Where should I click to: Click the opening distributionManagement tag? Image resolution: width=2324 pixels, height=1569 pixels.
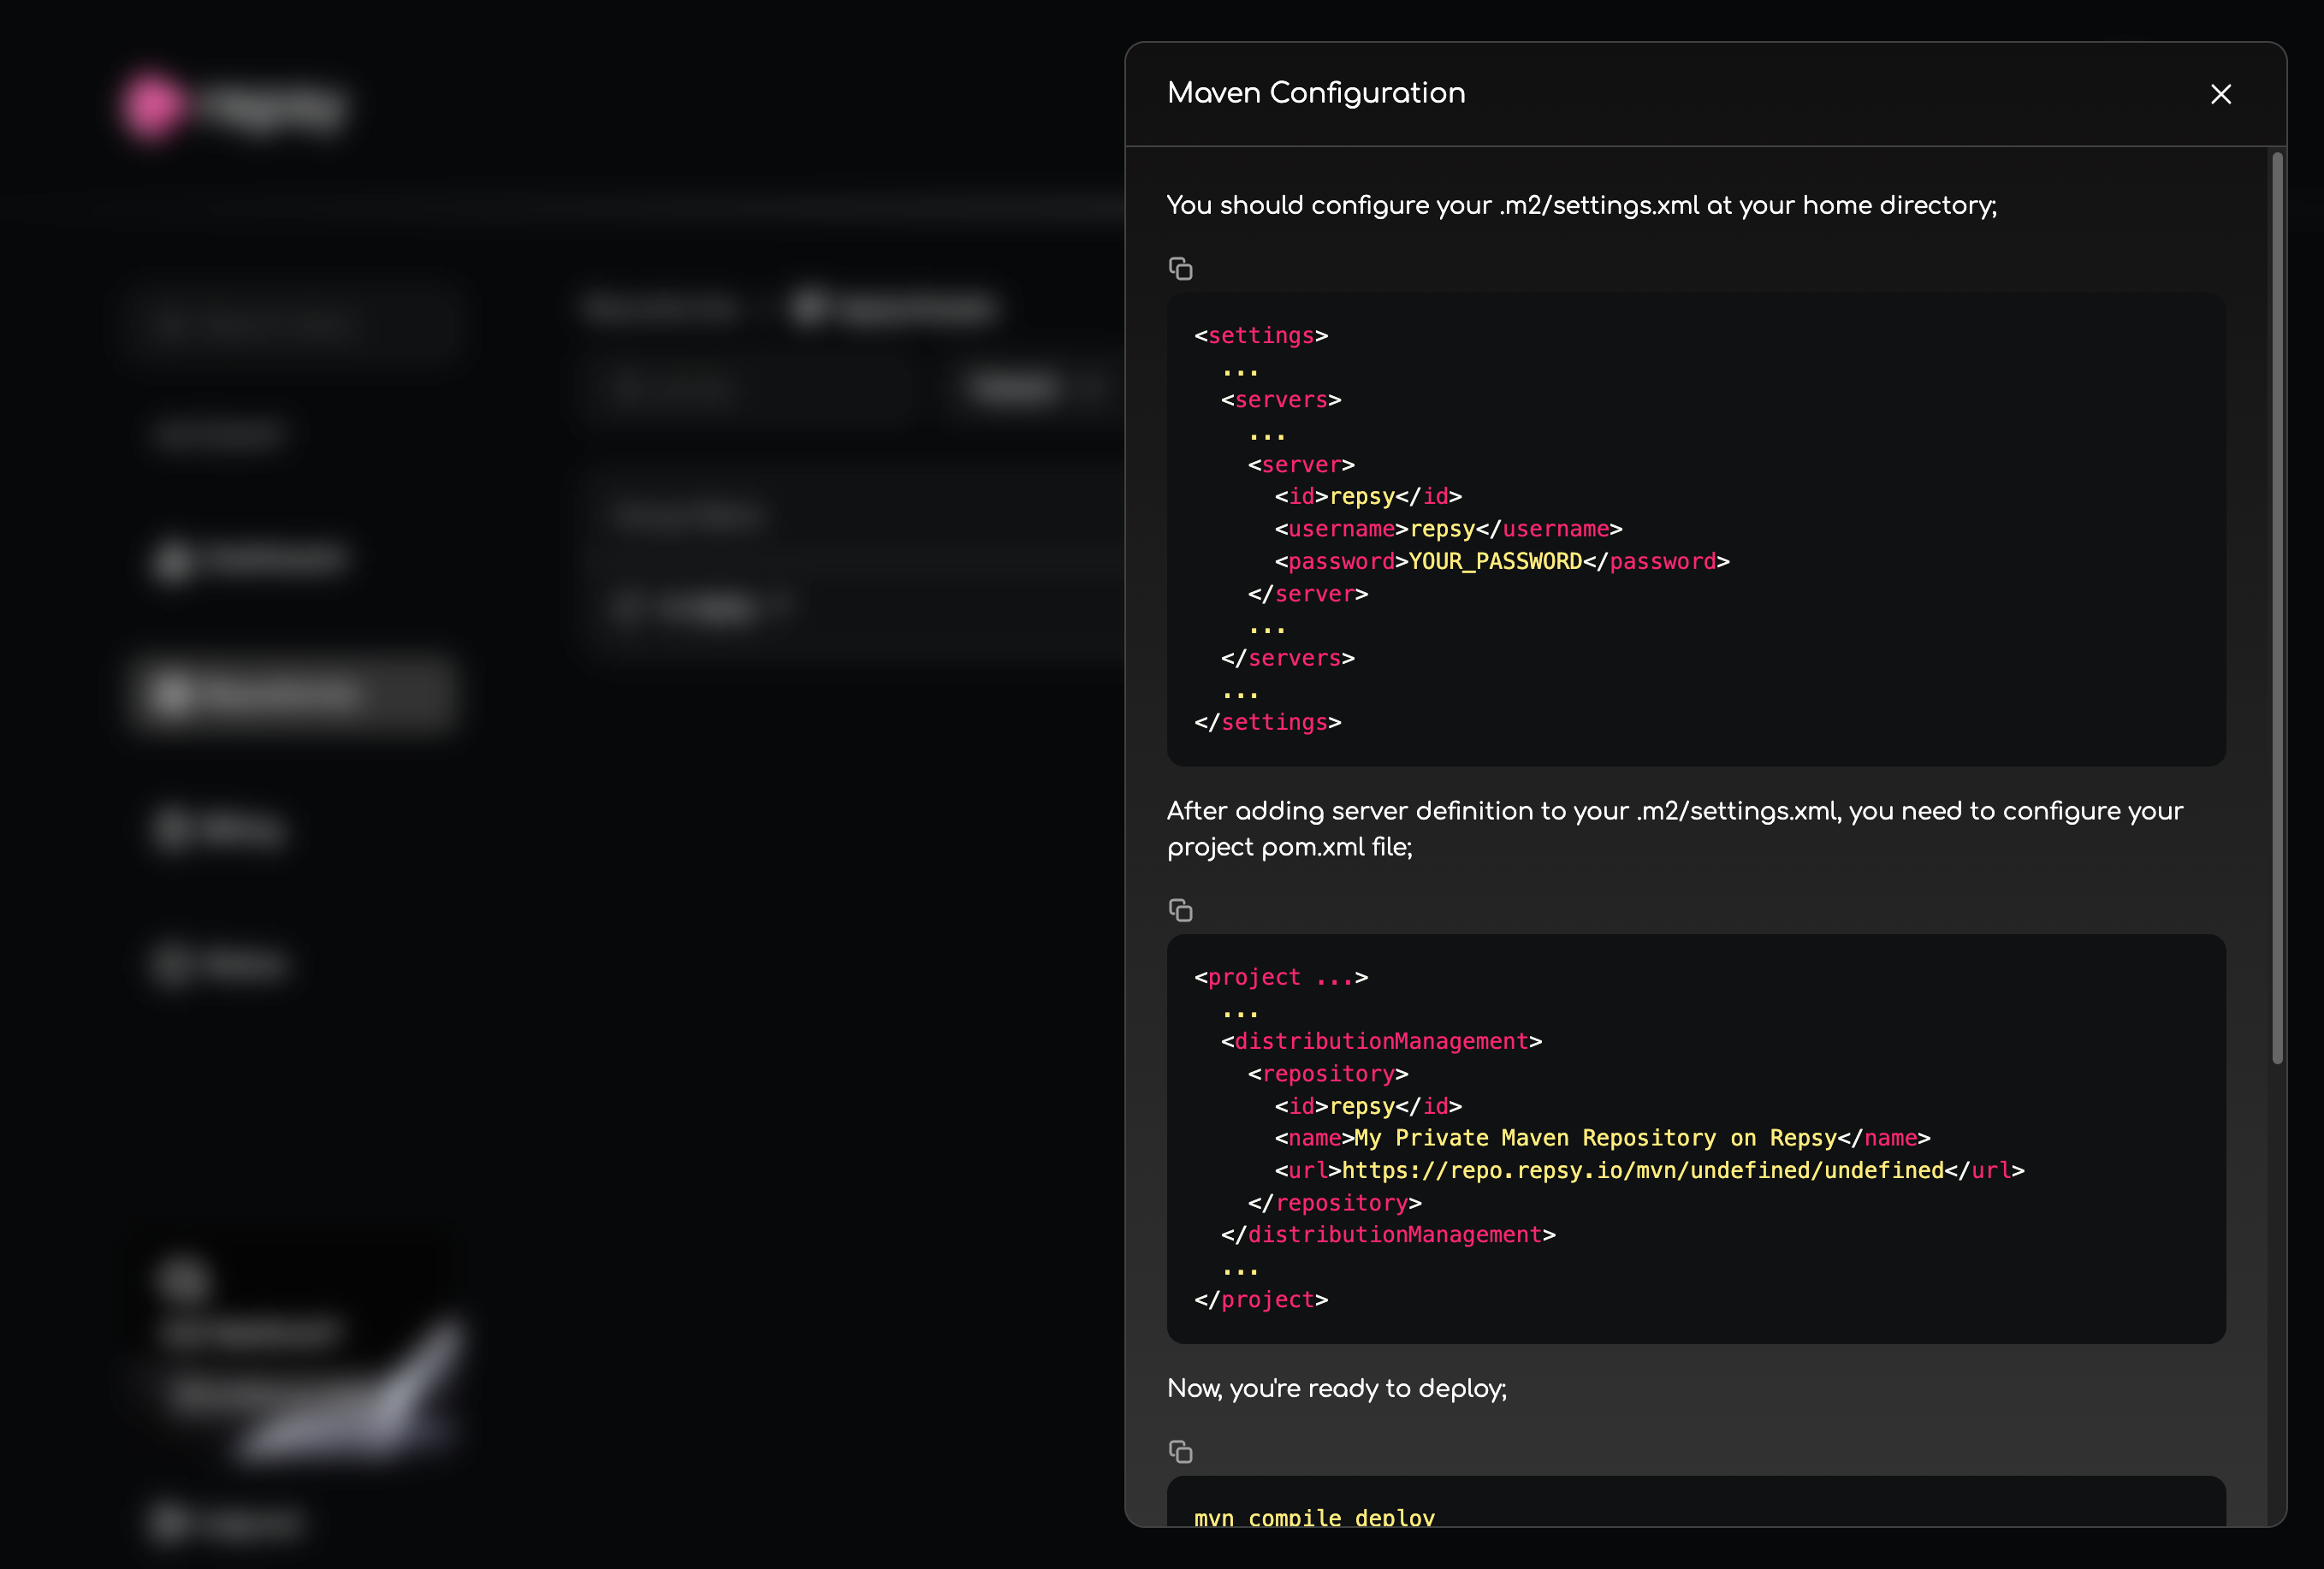(1380, 1041)
